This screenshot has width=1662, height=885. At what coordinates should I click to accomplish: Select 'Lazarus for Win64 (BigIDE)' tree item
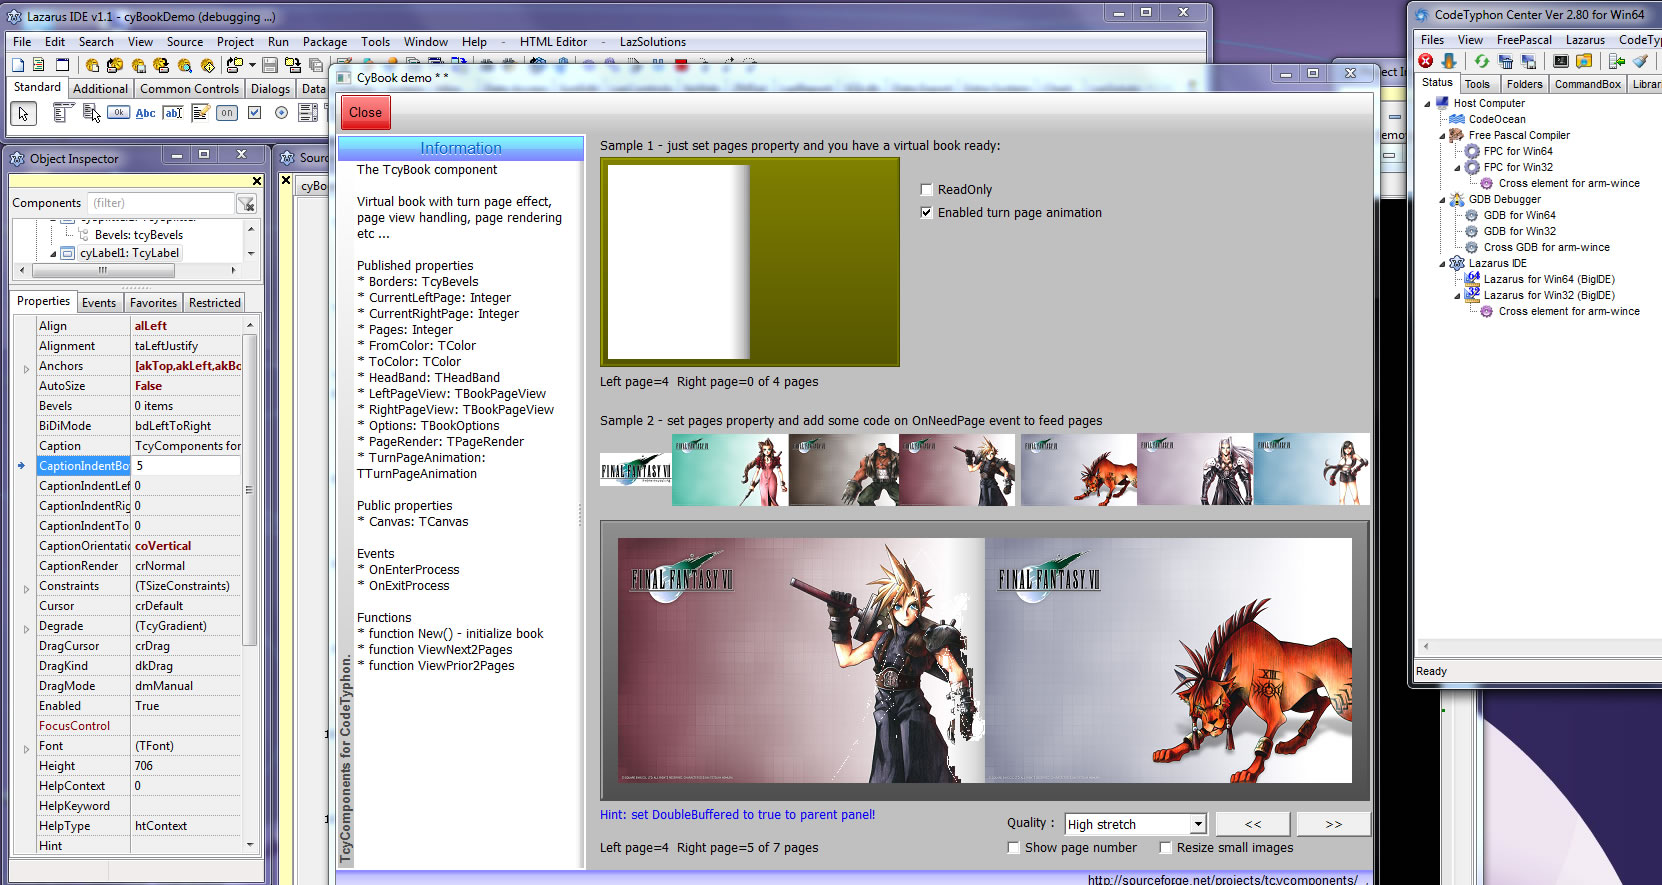(x=1549, y=279)
